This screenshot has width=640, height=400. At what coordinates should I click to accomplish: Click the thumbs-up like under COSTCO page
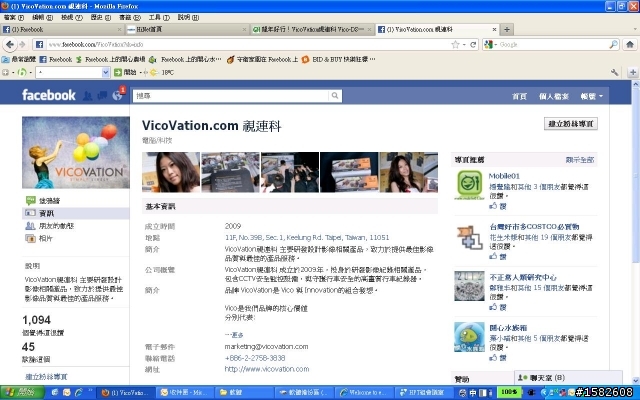493,256
